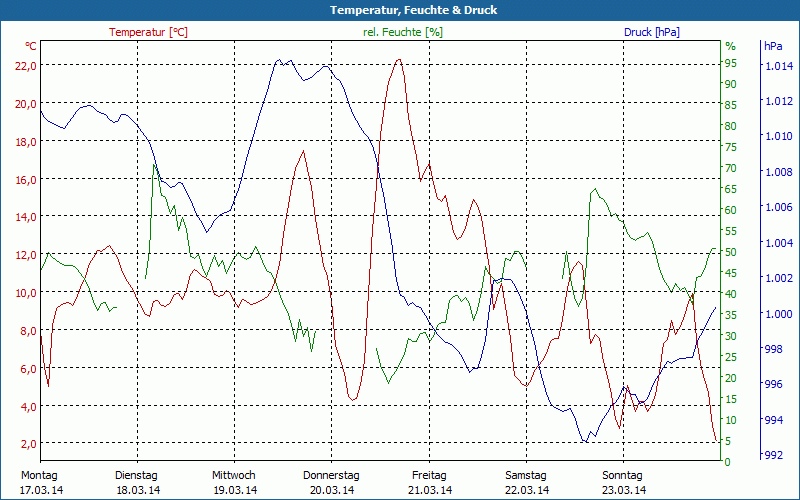The height and width of the screenshot is (500, 800).
Task: Click the 992 pressure axis value
Action: click(774, 456)
